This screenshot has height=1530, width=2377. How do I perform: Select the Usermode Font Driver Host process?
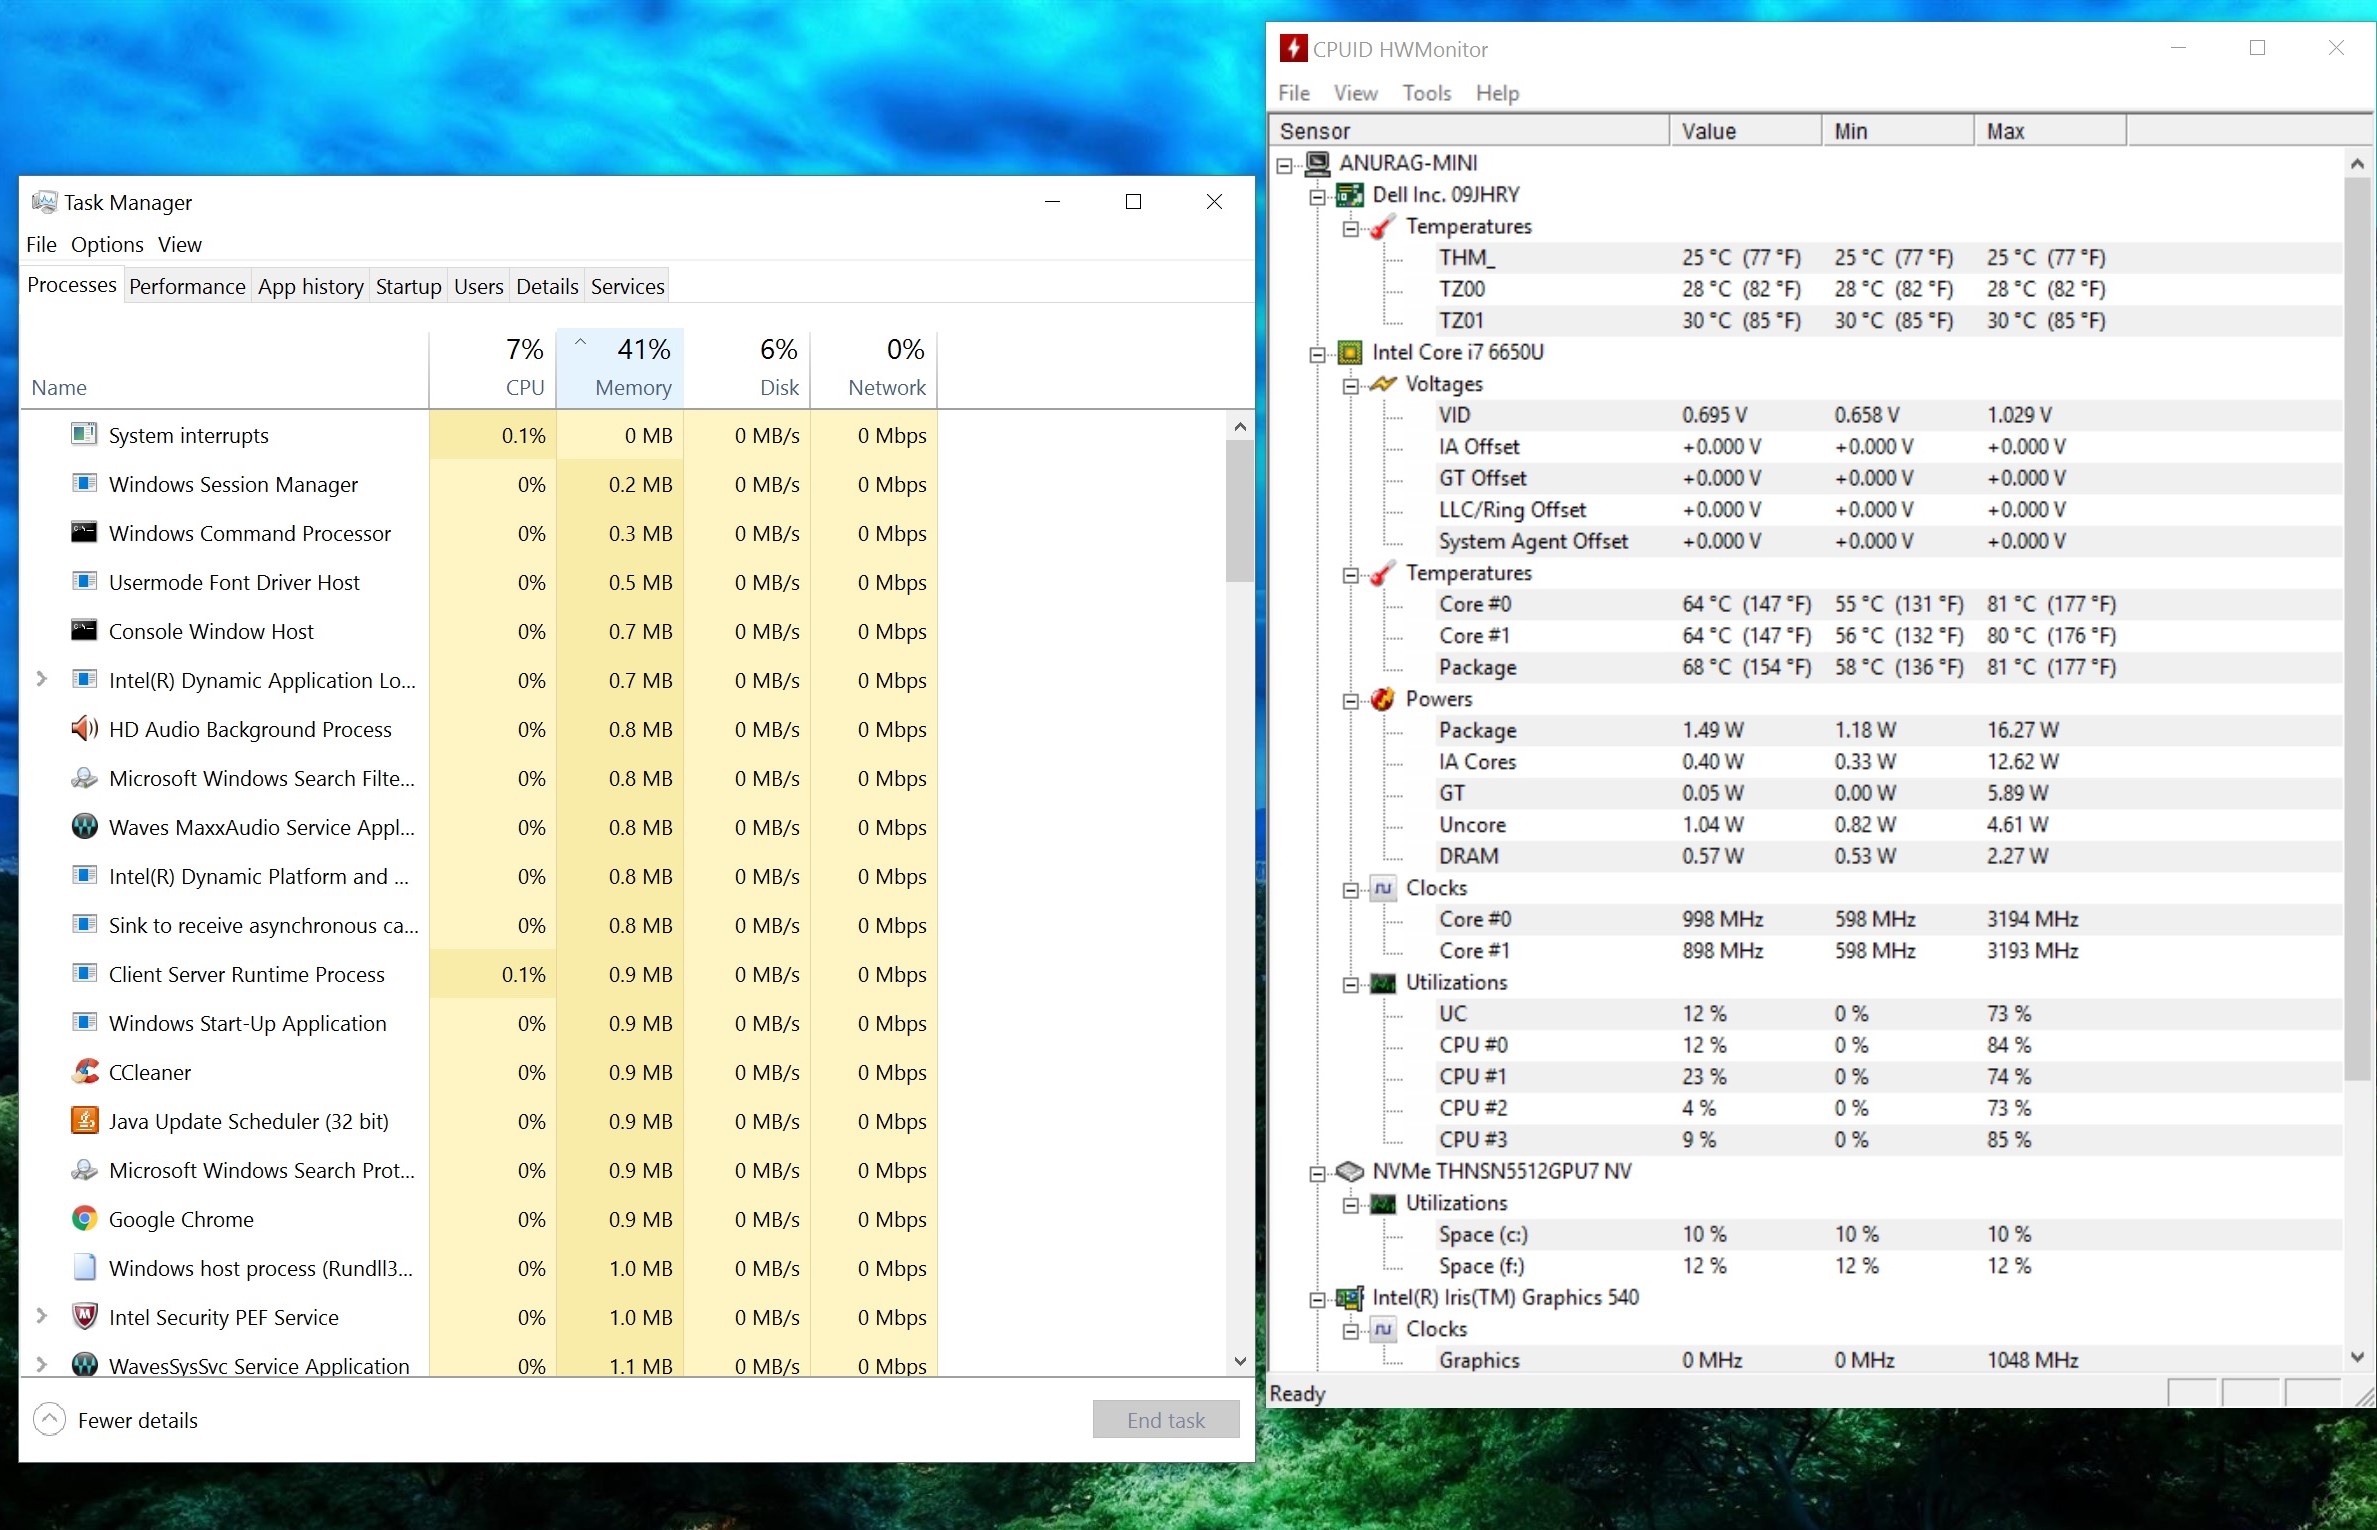[480, 582]
